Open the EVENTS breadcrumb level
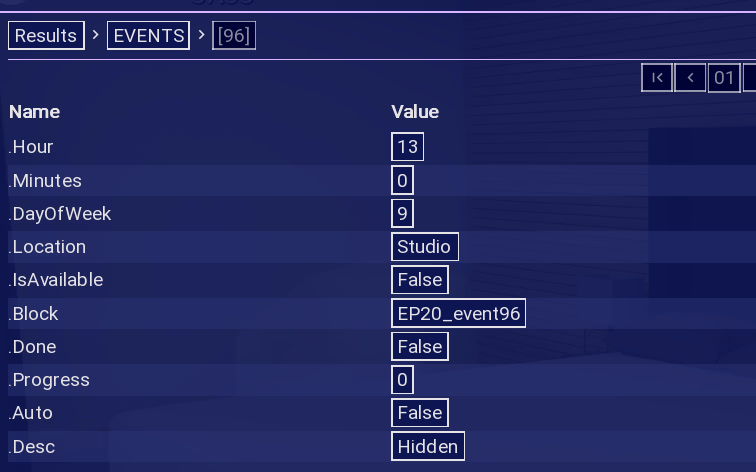756x472 pixels. click(x=149, y=36)
